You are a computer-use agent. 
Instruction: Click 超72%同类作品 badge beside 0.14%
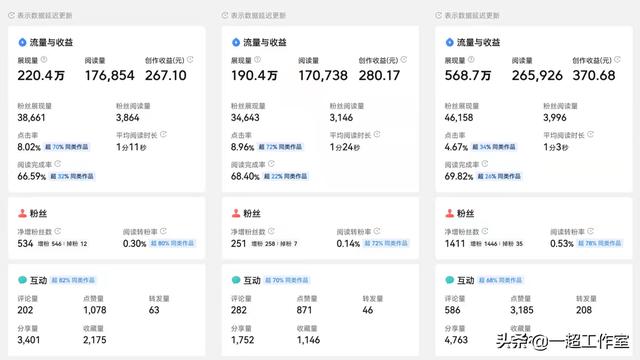(x=386, y=243)
